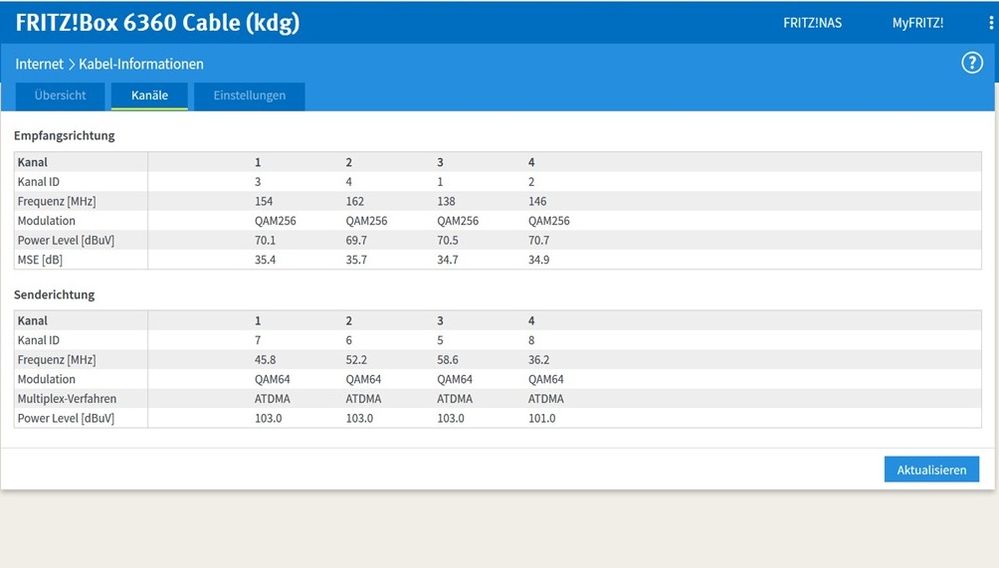
Task: Click the MSE [dB] row label
Action: pos(40,260)
